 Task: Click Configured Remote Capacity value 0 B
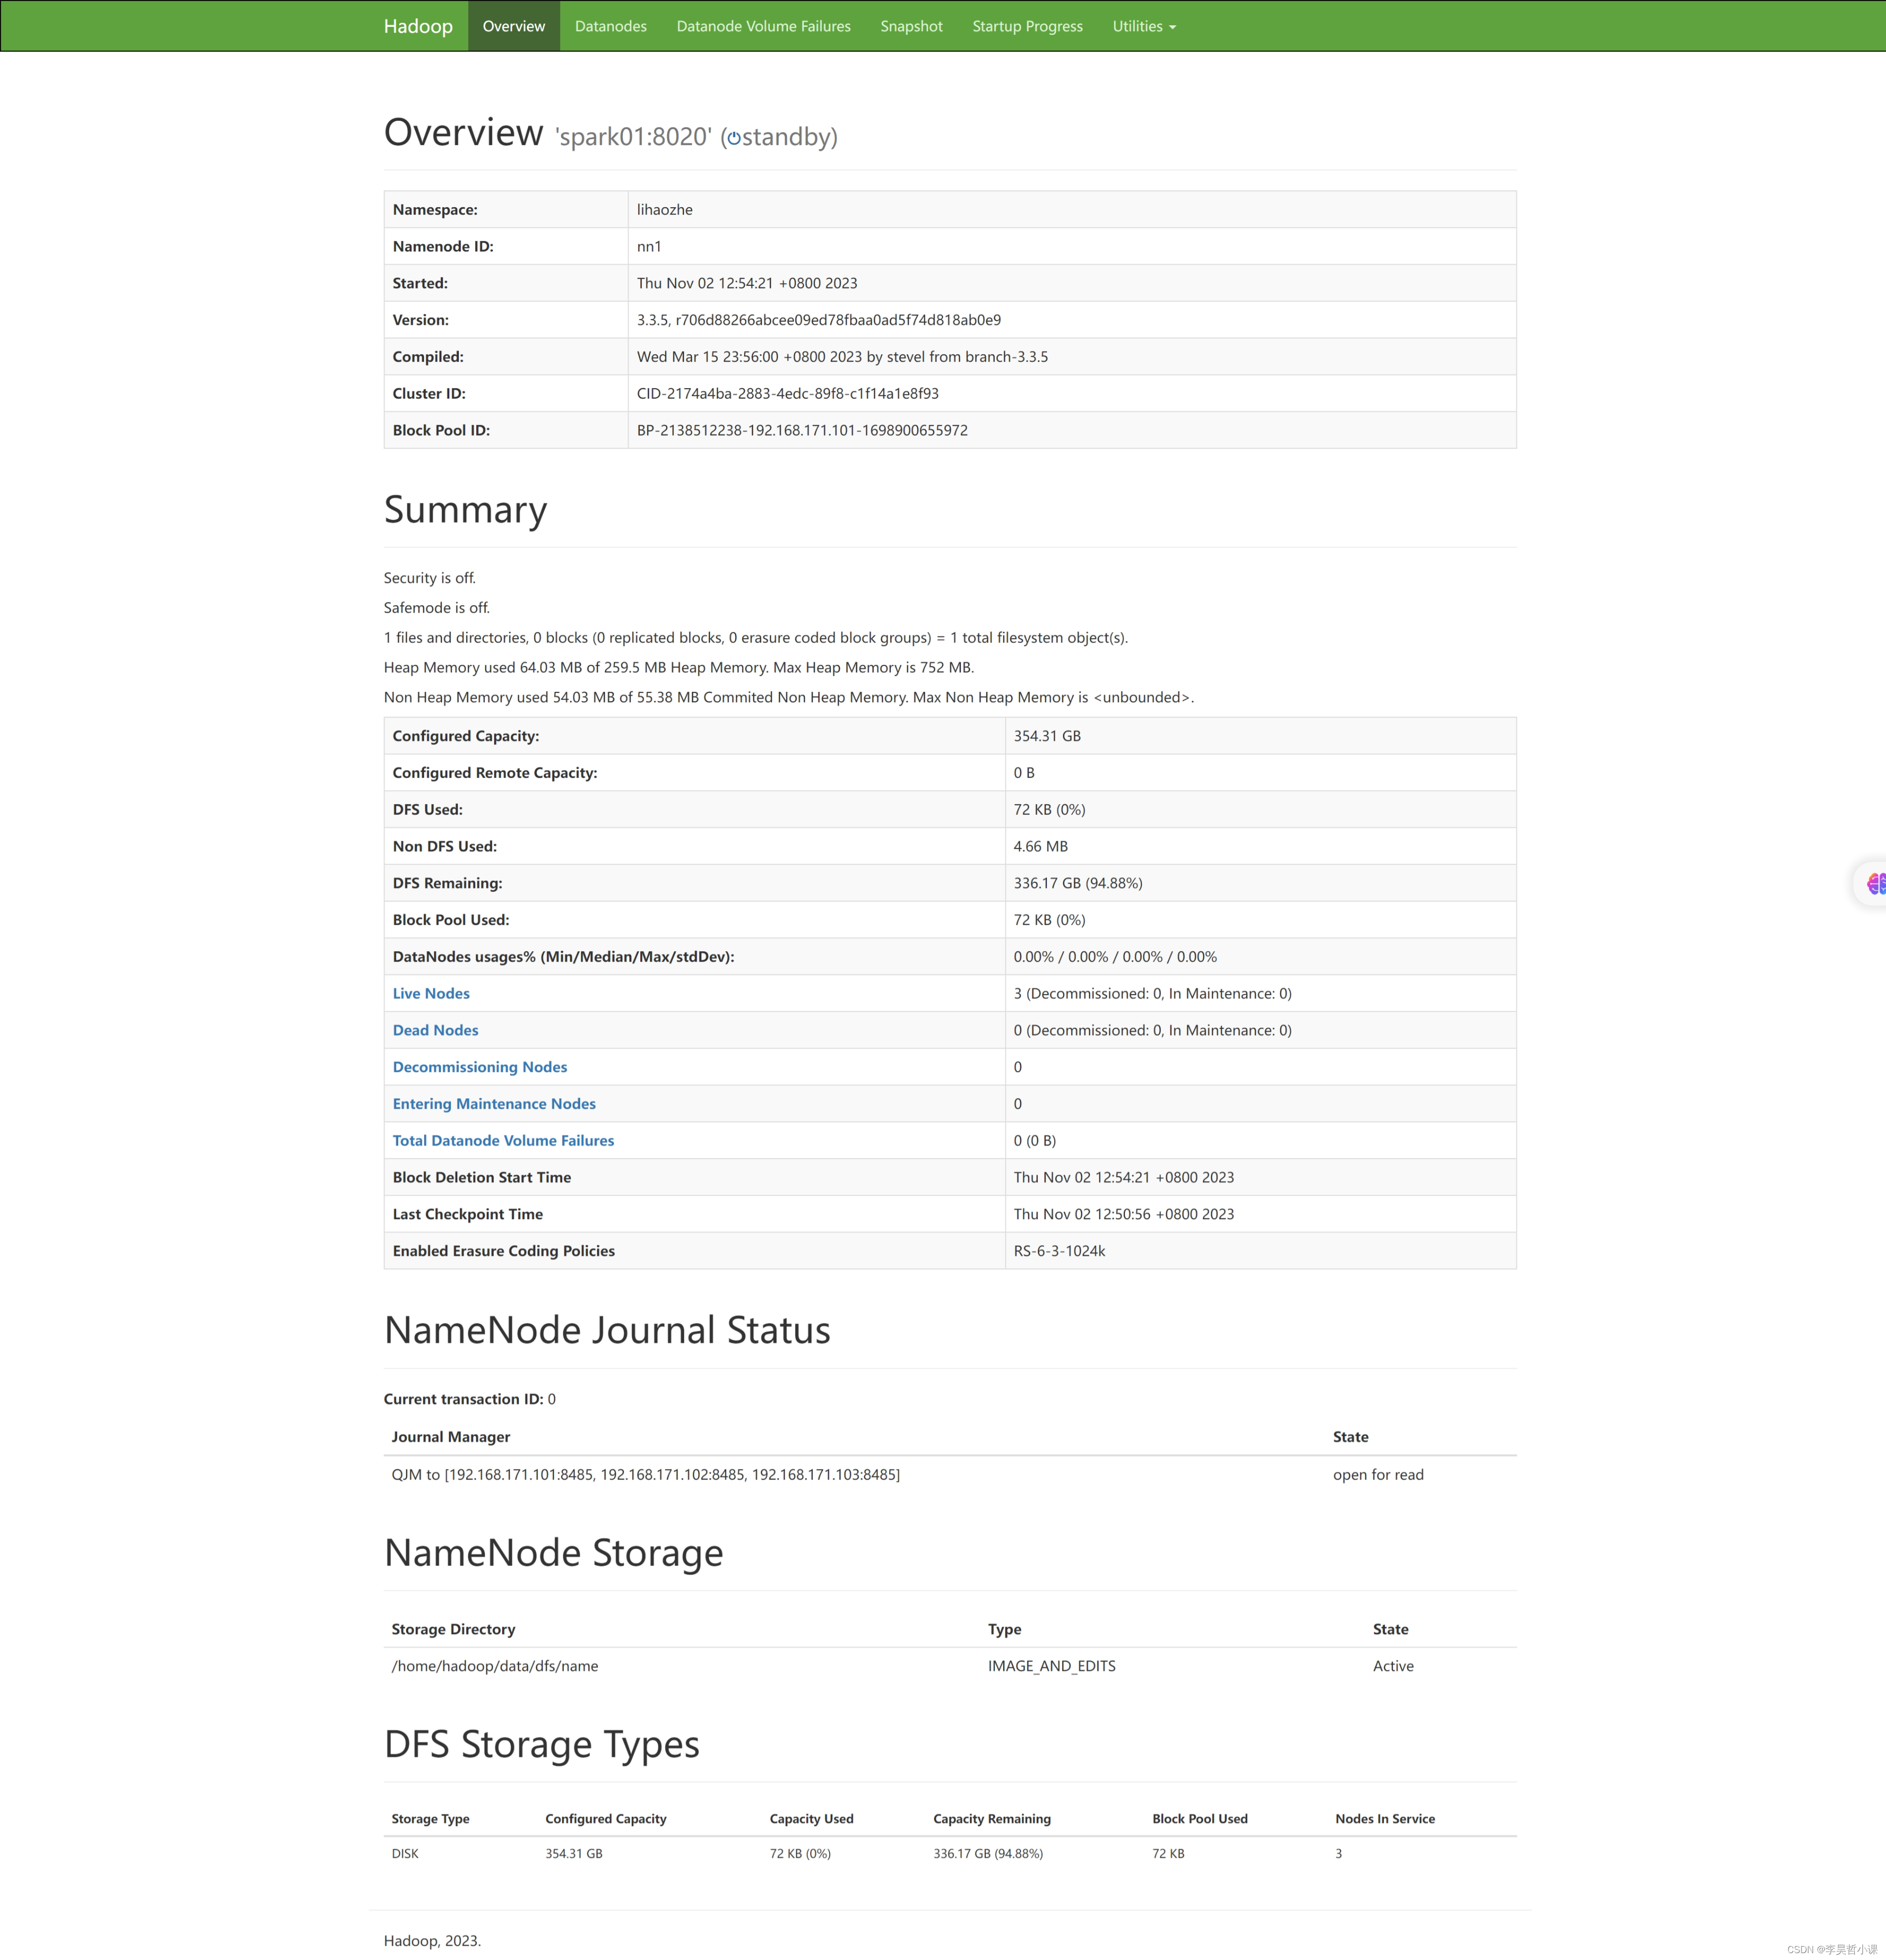click(x=1024, y=773)
